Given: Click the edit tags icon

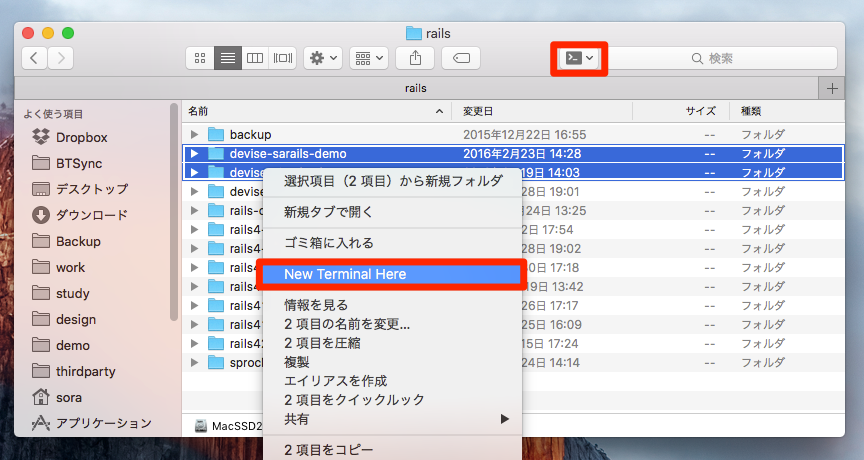Looking at the screenshot, I should click(462, 58).
